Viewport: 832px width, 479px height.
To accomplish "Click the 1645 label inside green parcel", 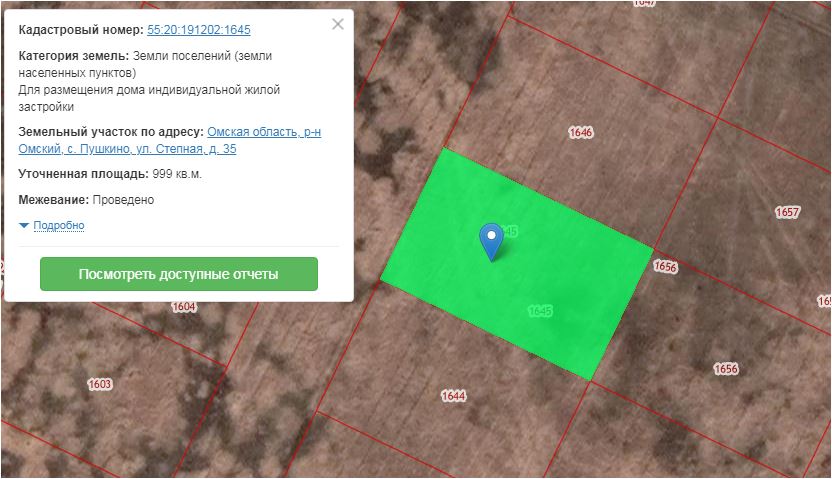I will pos(540,311).
